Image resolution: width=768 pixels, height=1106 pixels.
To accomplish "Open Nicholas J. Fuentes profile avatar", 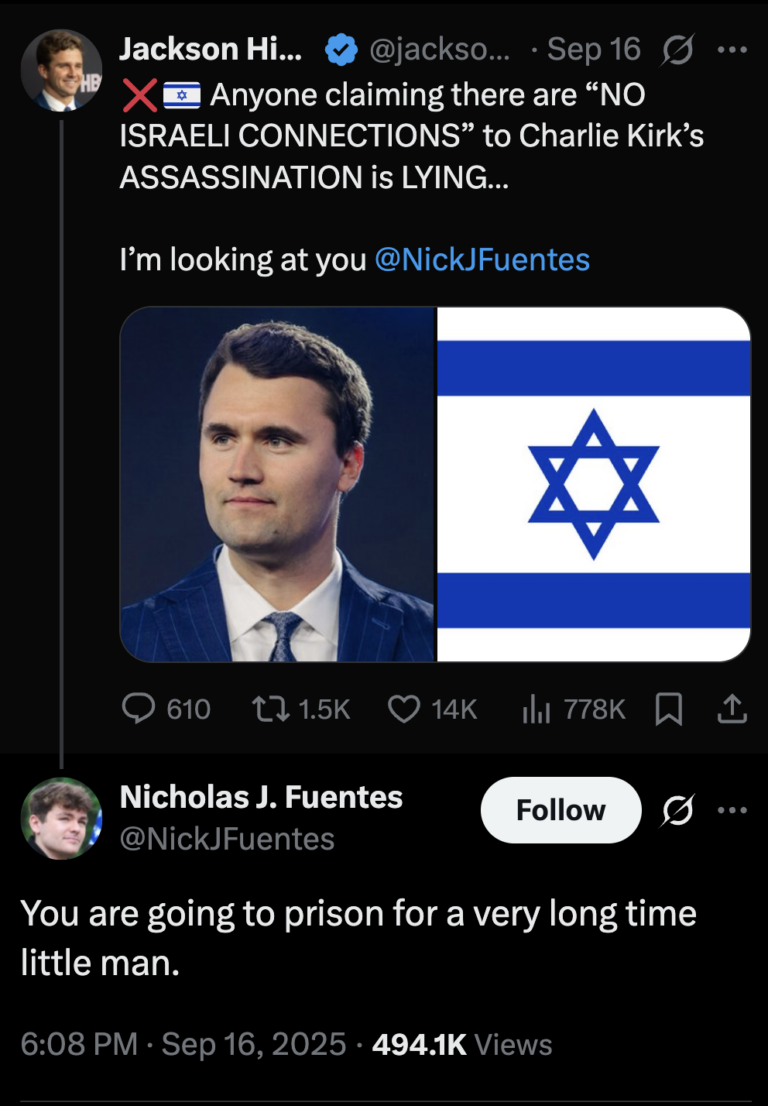I will click(61, 818).
